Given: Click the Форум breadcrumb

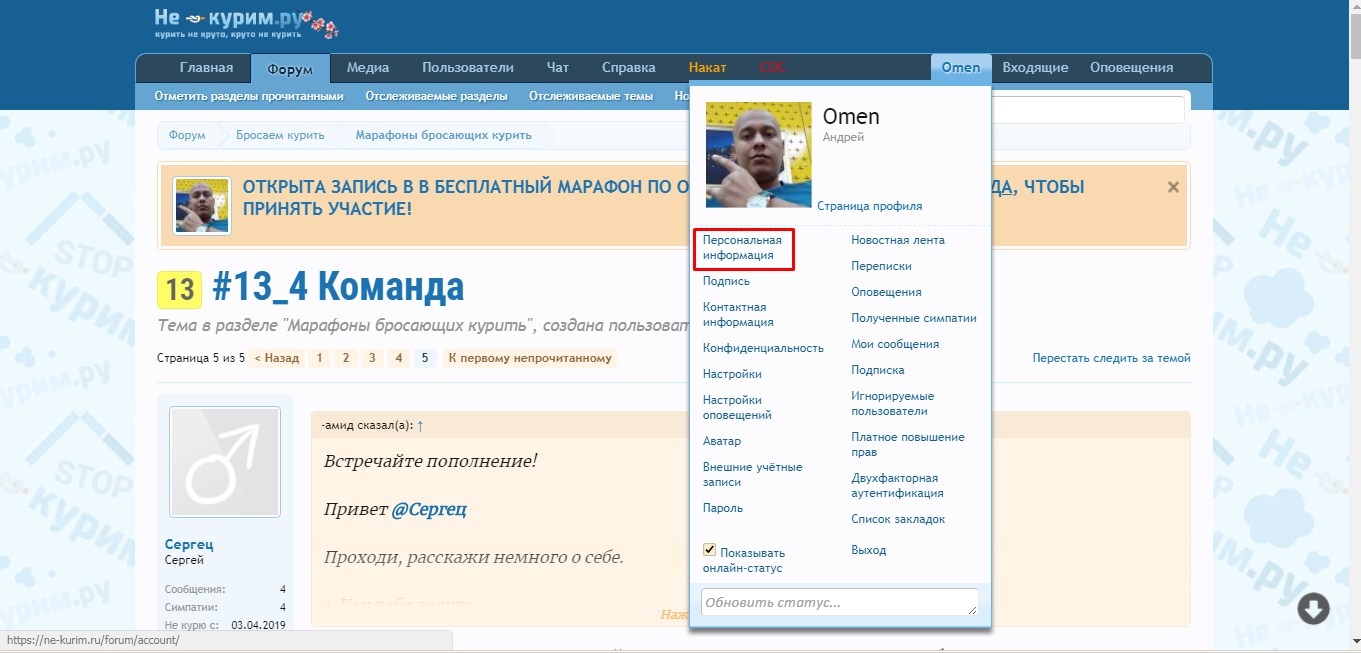Looking at the screenshot, I should [x=187, y=135].
